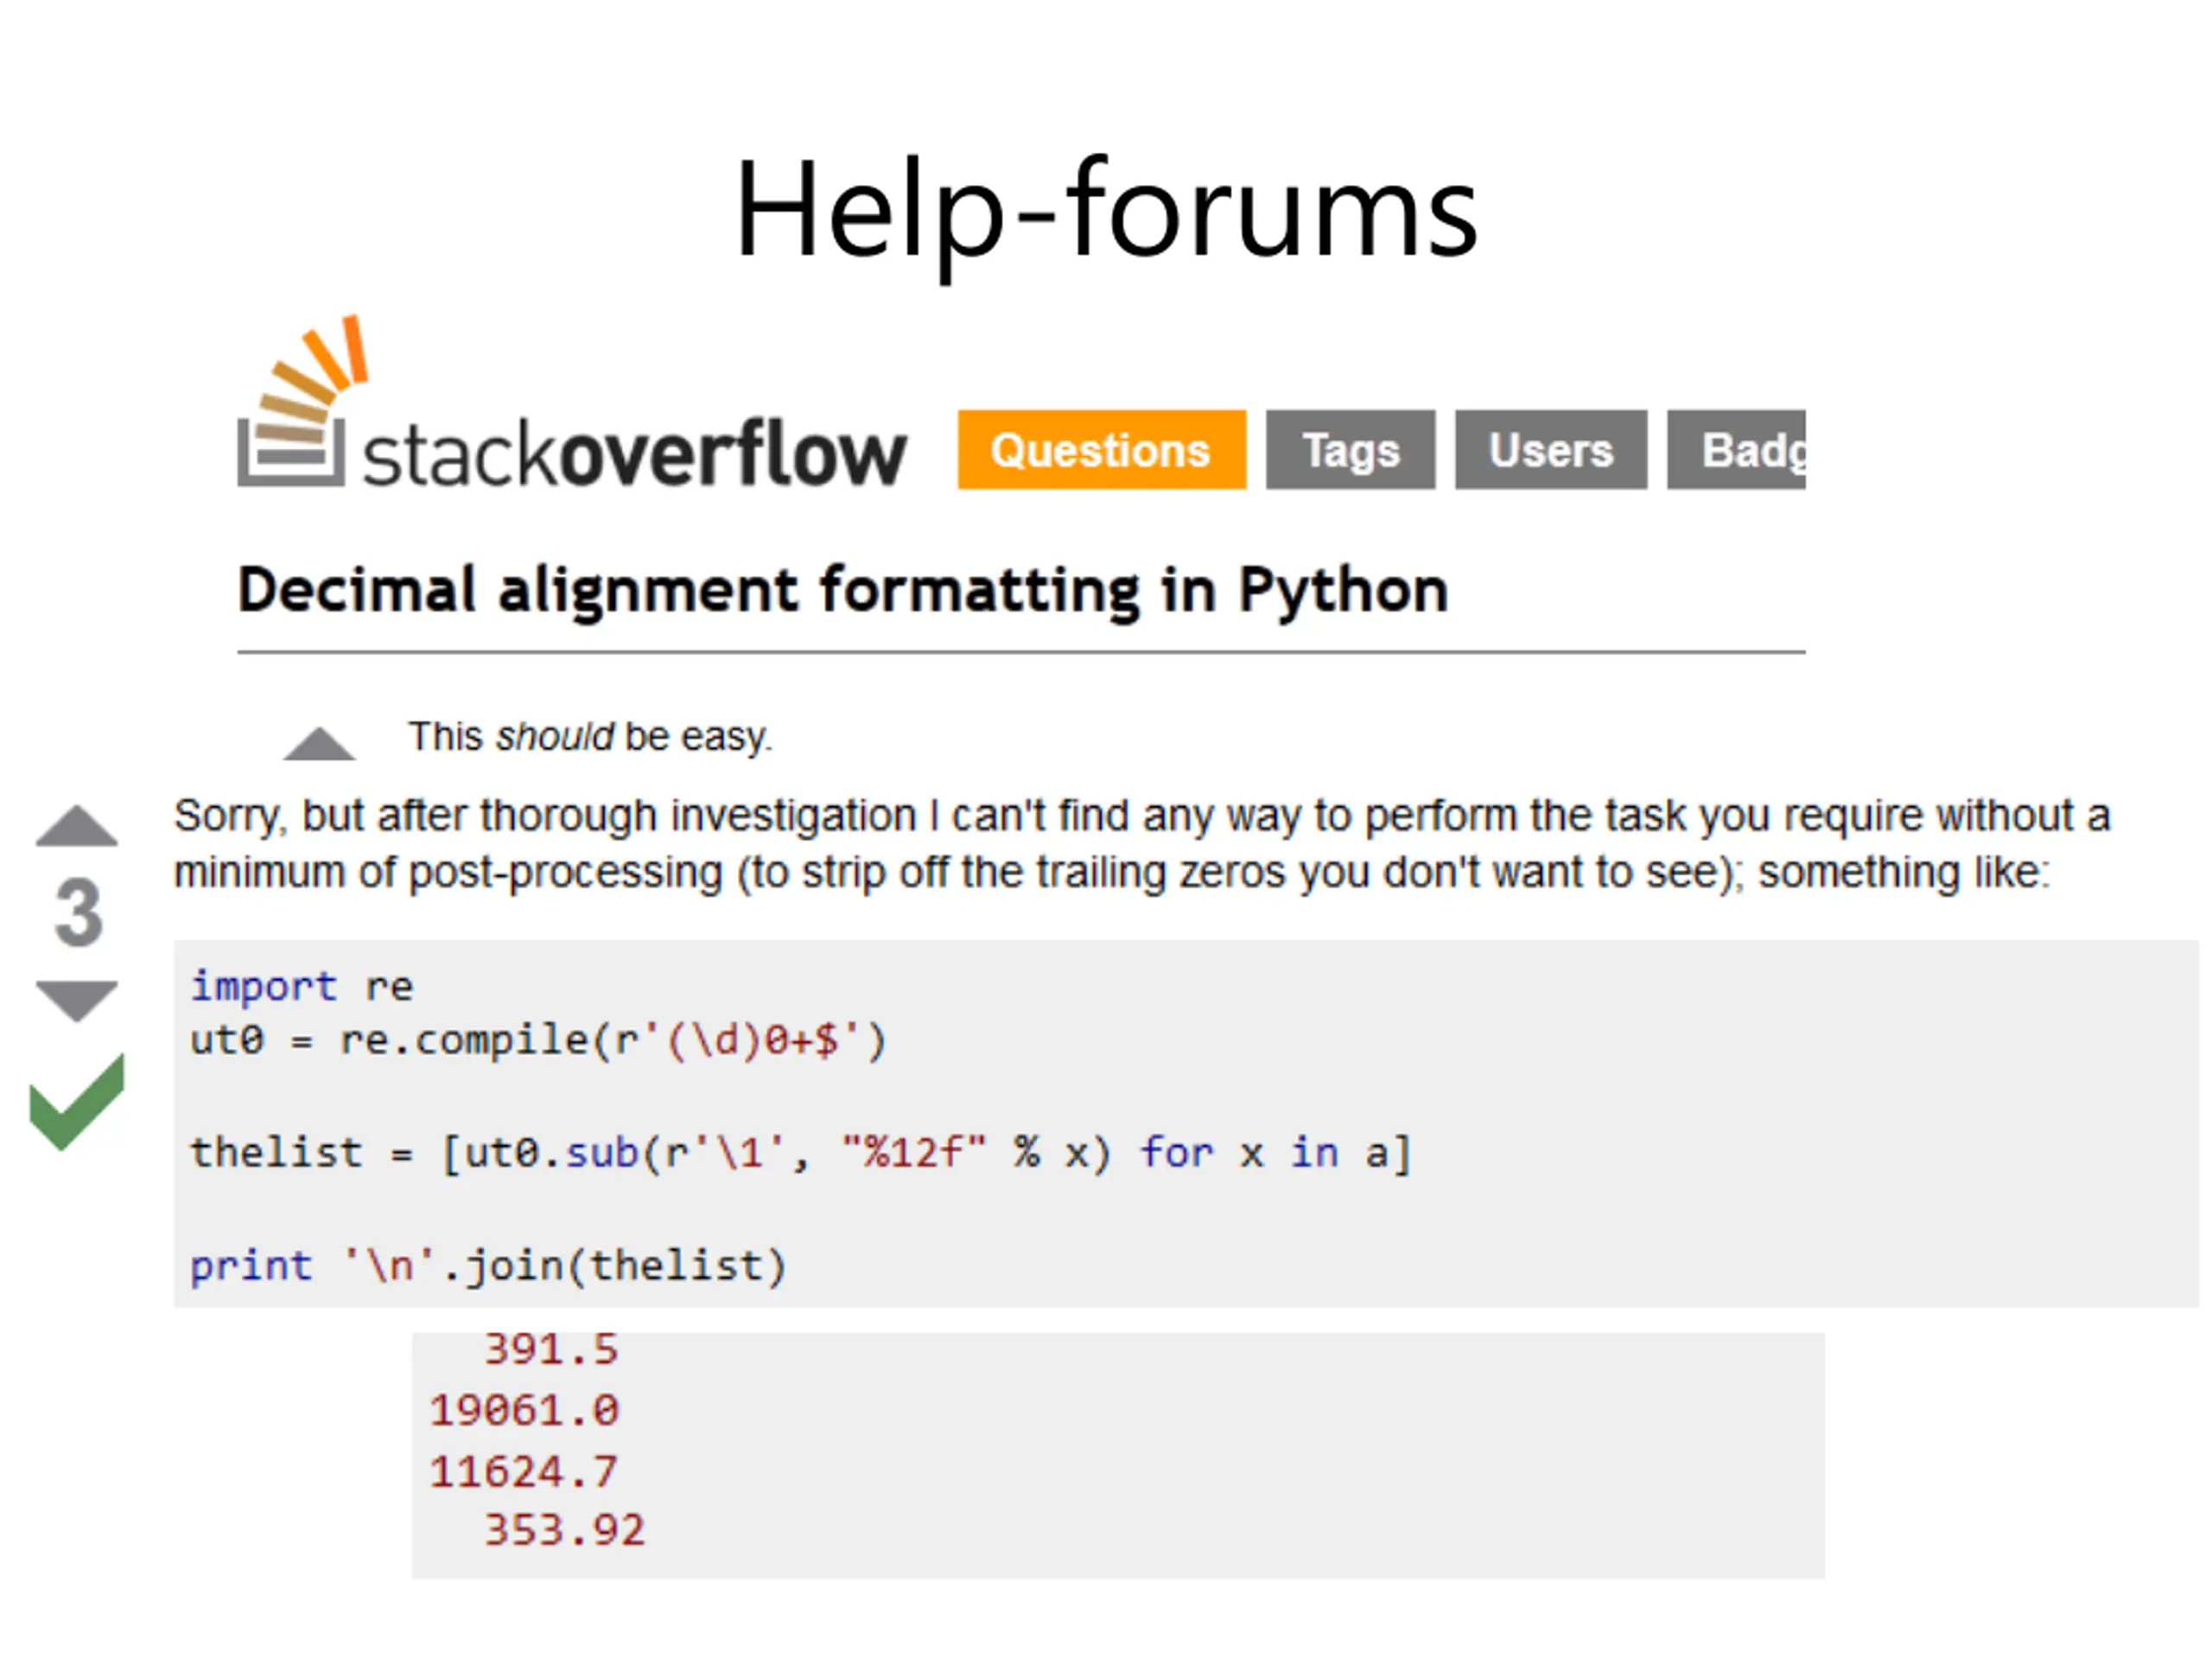Open the Users tab

pos(1550,449)
